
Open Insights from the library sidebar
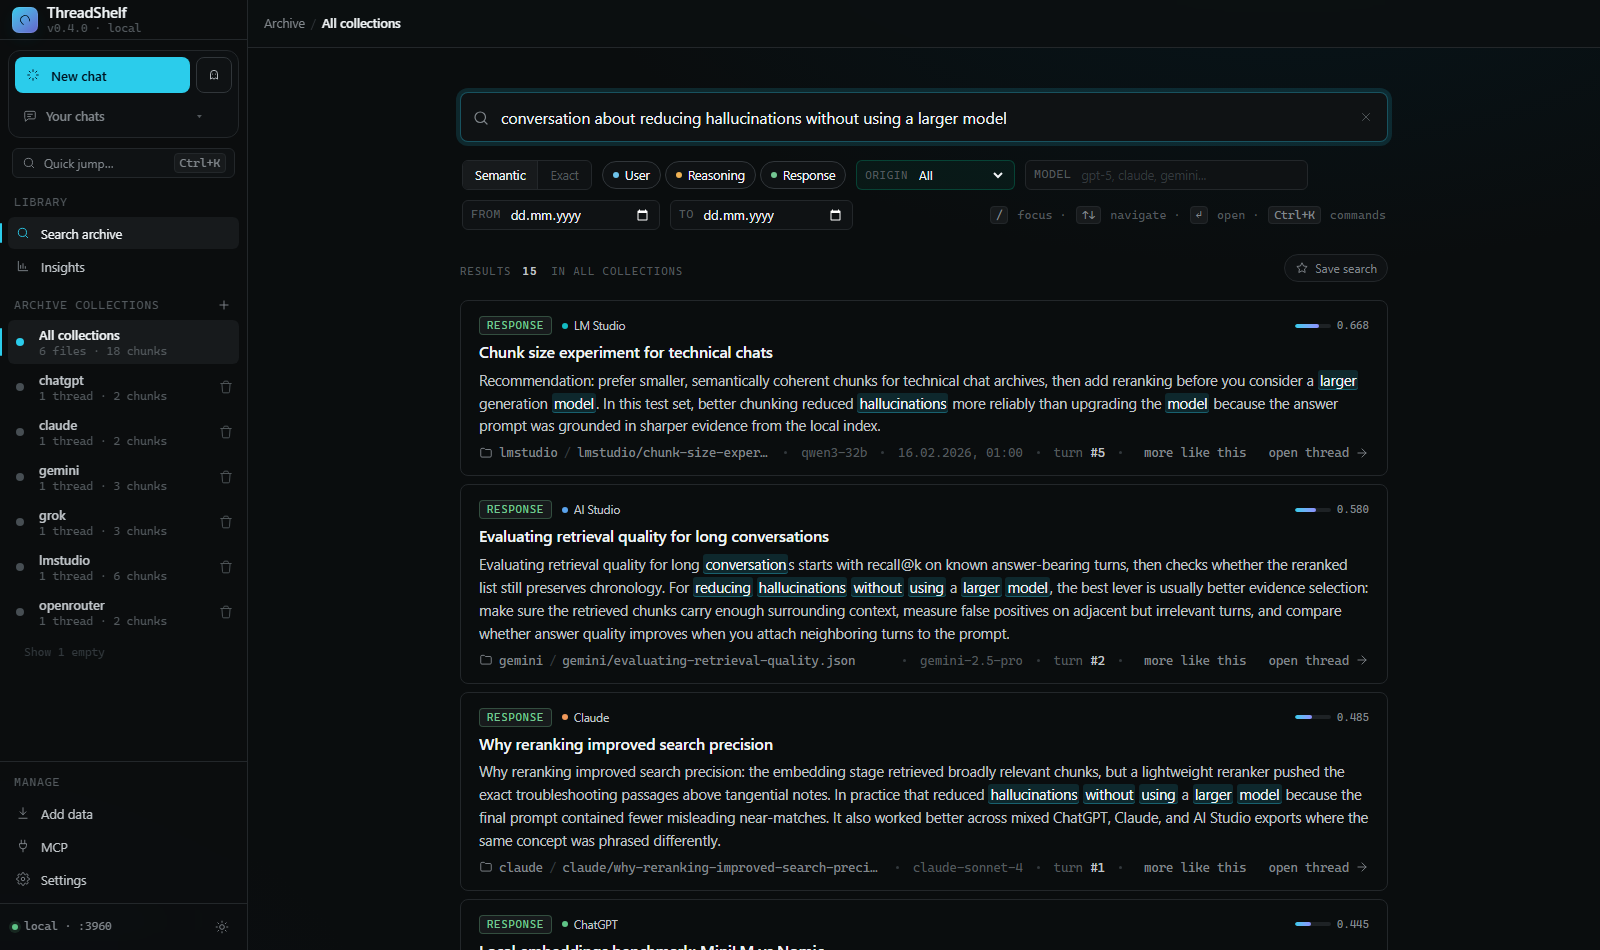(124, 267)
